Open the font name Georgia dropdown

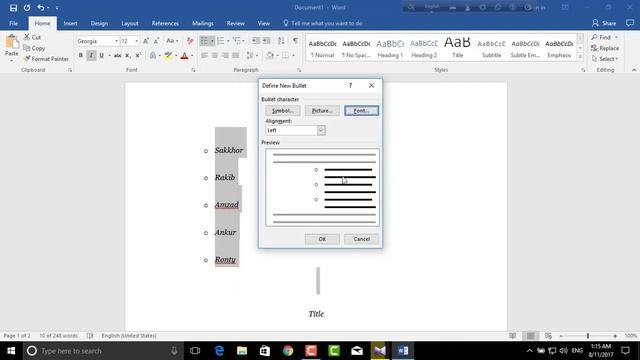click(116, 41)
